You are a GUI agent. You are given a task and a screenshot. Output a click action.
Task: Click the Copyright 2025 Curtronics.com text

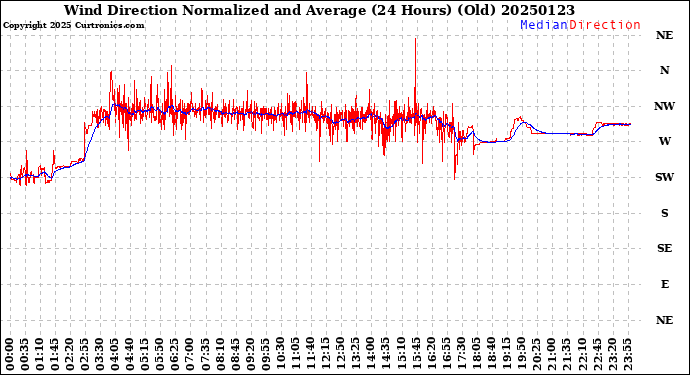coord(73,26)
